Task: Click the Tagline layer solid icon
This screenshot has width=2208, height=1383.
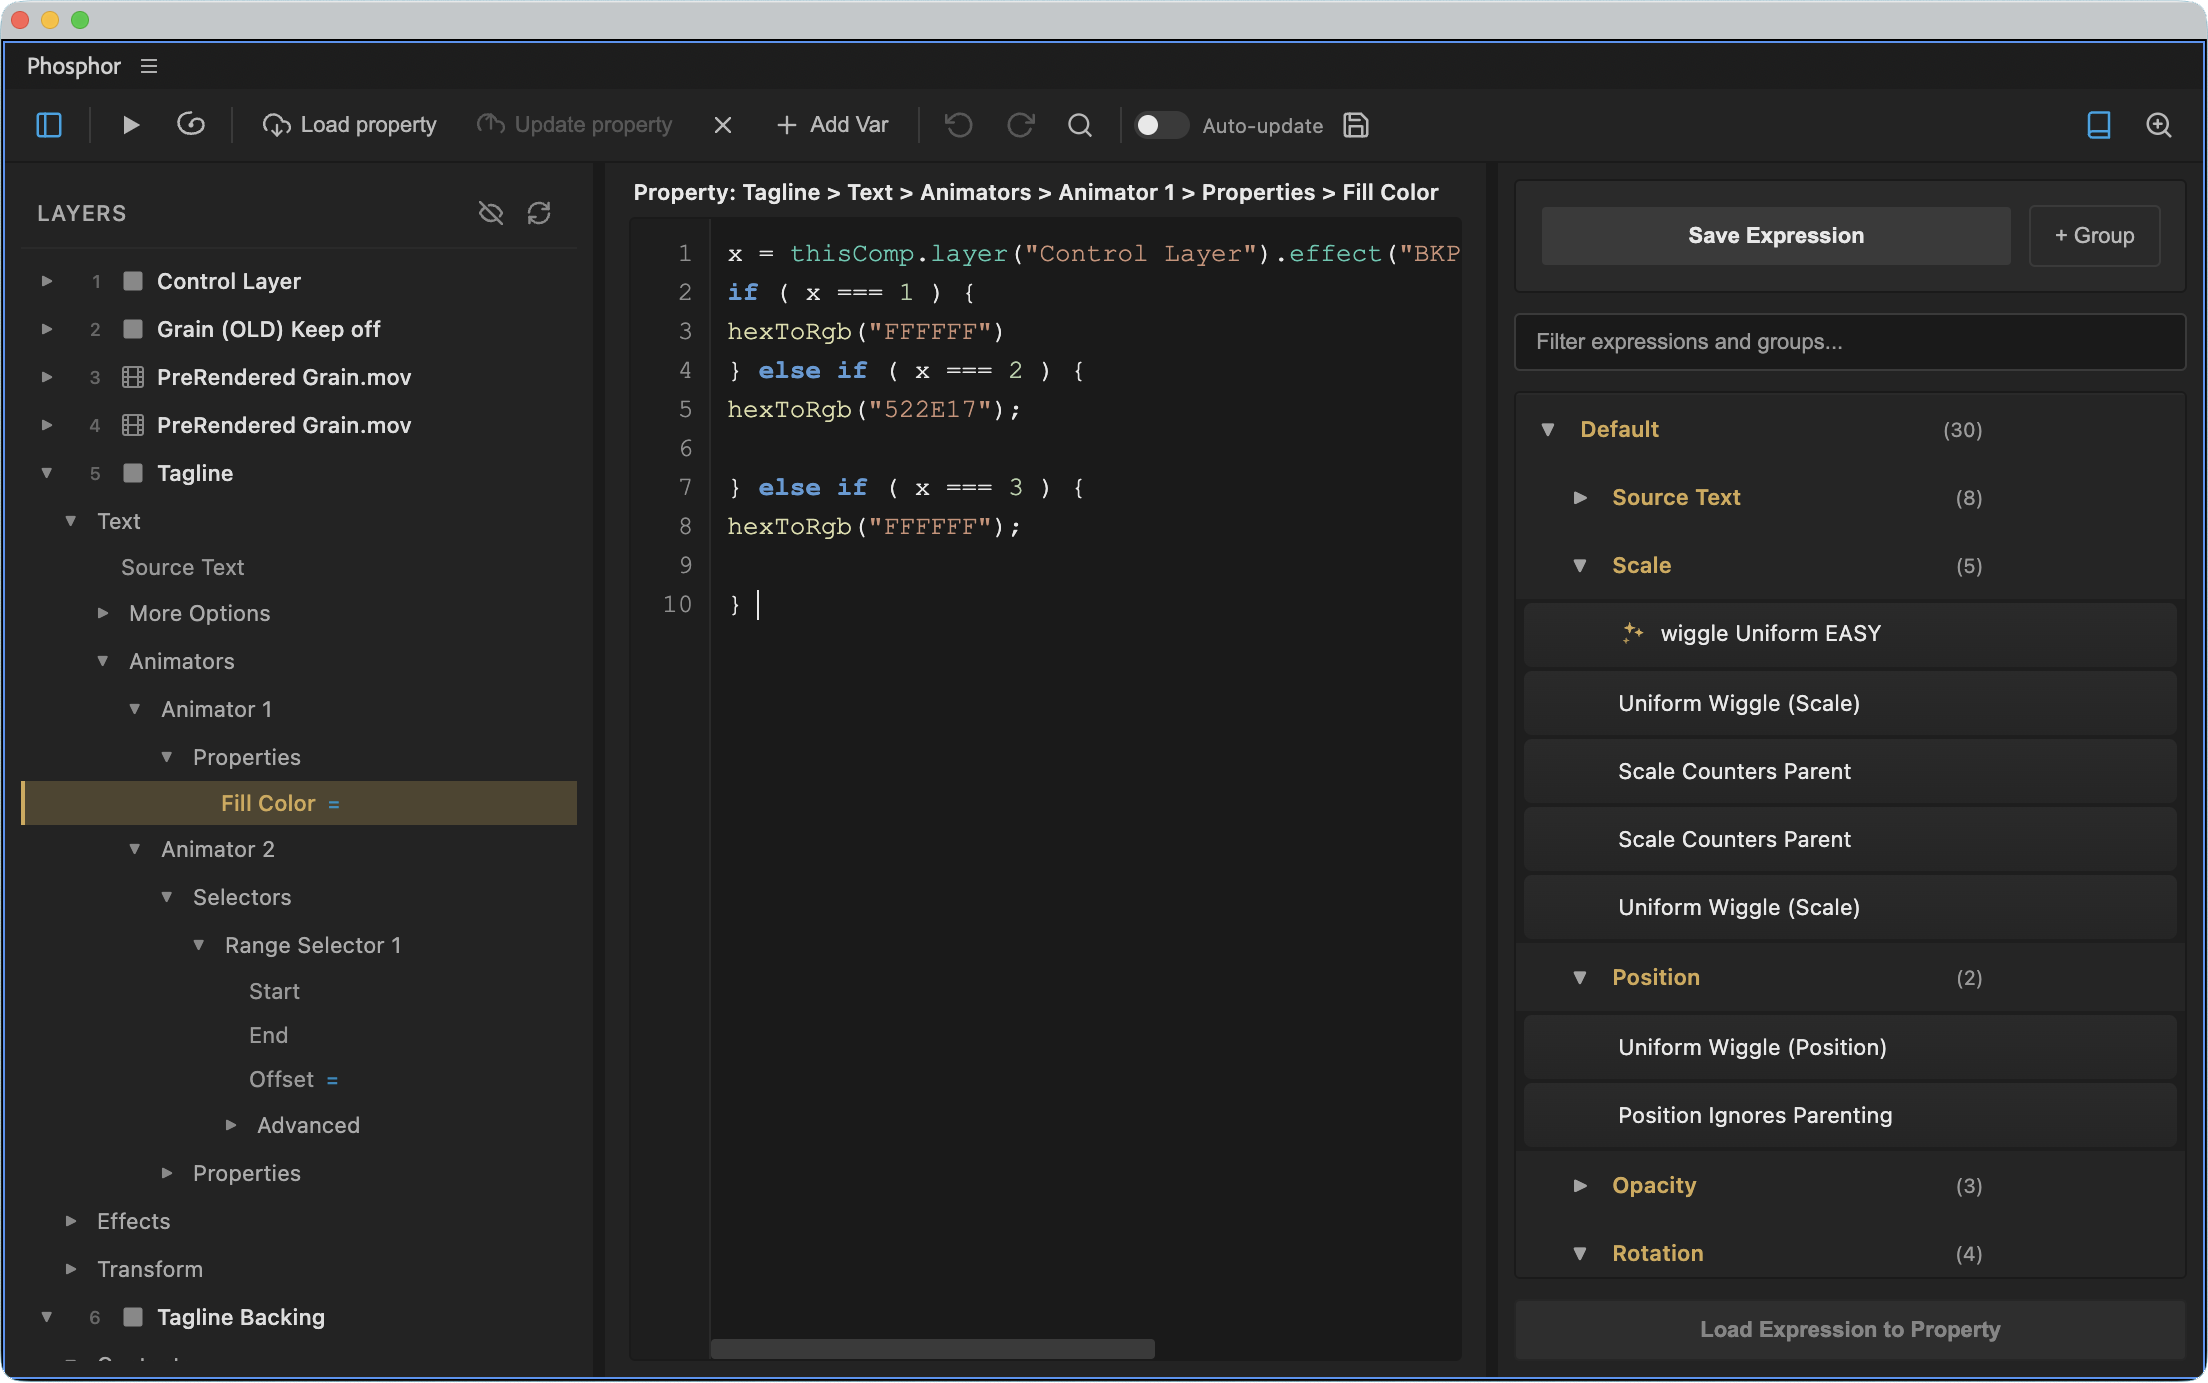Action: (x=132, y=473)
